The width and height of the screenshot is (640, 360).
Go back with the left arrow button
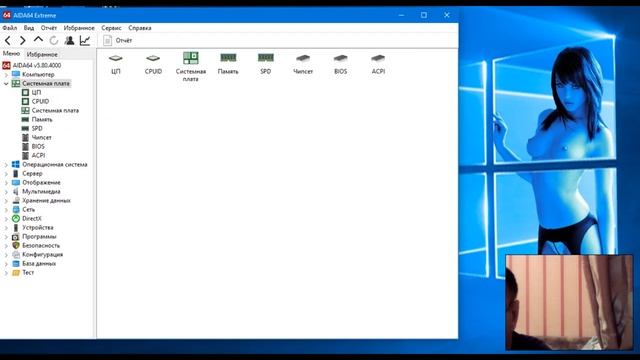(x=8, y=40)
